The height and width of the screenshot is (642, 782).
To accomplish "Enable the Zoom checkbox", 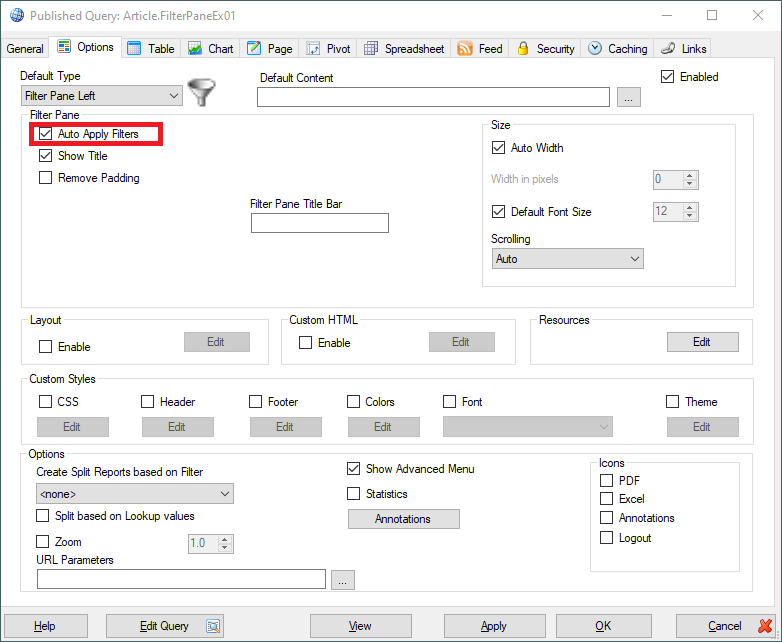I will point(42,541).
